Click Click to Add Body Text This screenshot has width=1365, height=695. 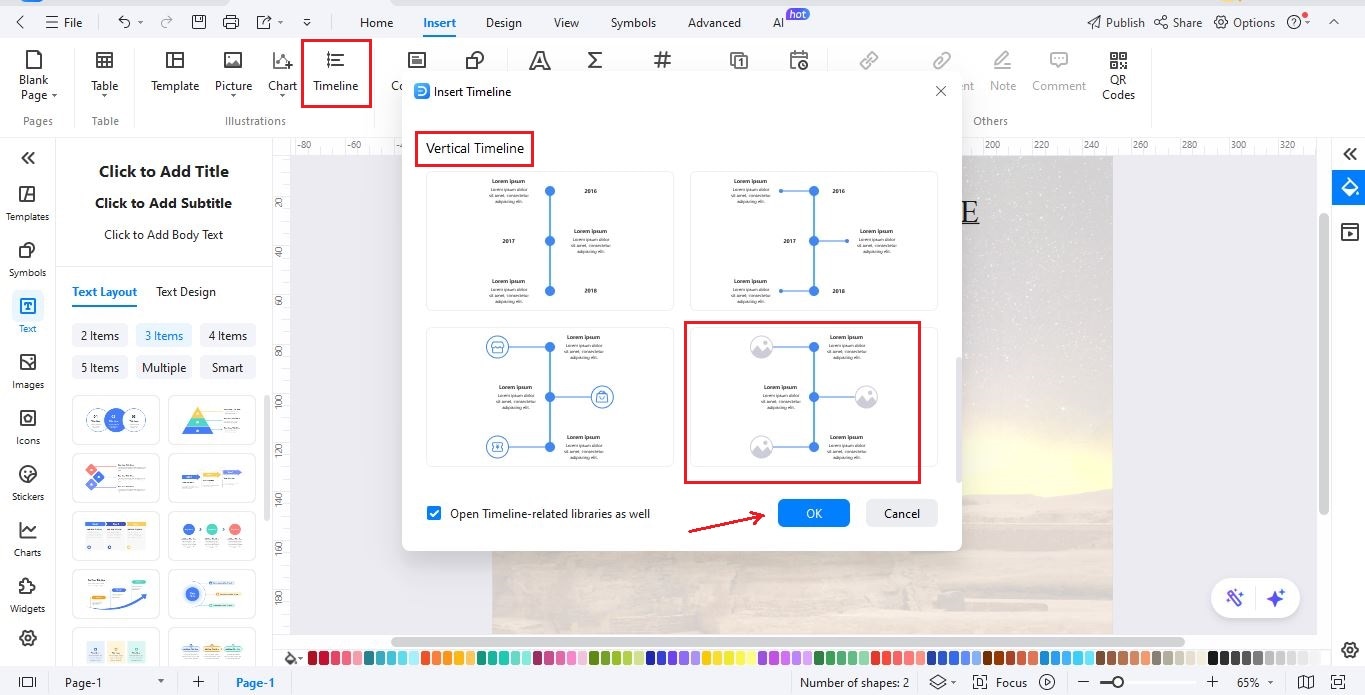(x=164, y=235)
